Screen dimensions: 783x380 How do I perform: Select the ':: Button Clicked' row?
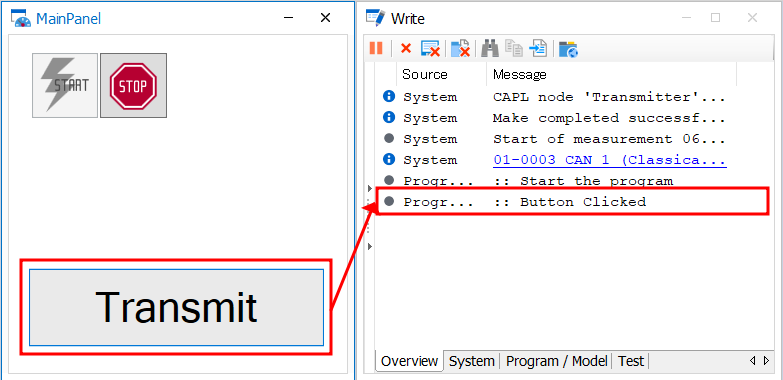tap(572, 202)
